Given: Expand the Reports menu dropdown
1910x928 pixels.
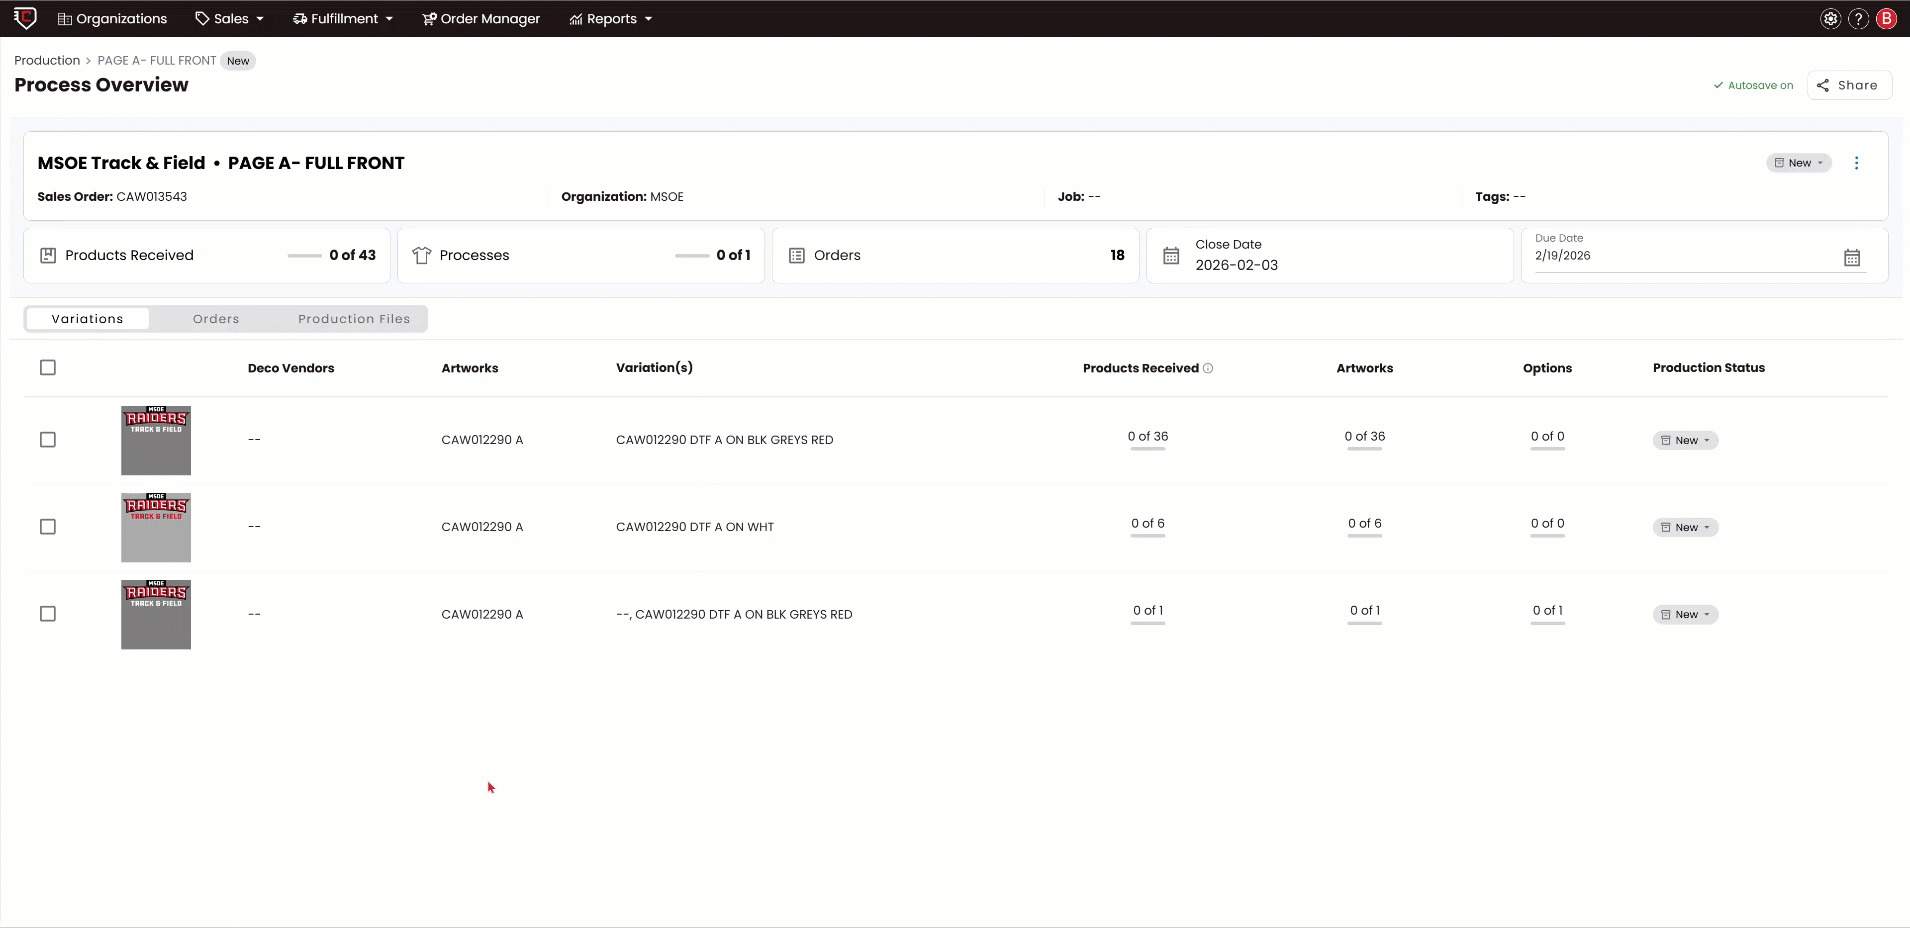Looking at the screenshot, I should coord(610,18).
